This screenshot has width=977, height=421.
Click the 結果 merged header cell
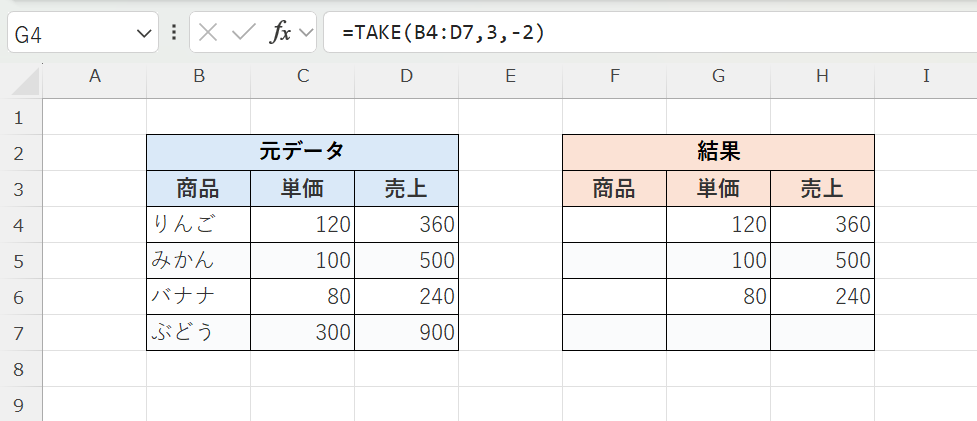[718, 152]
